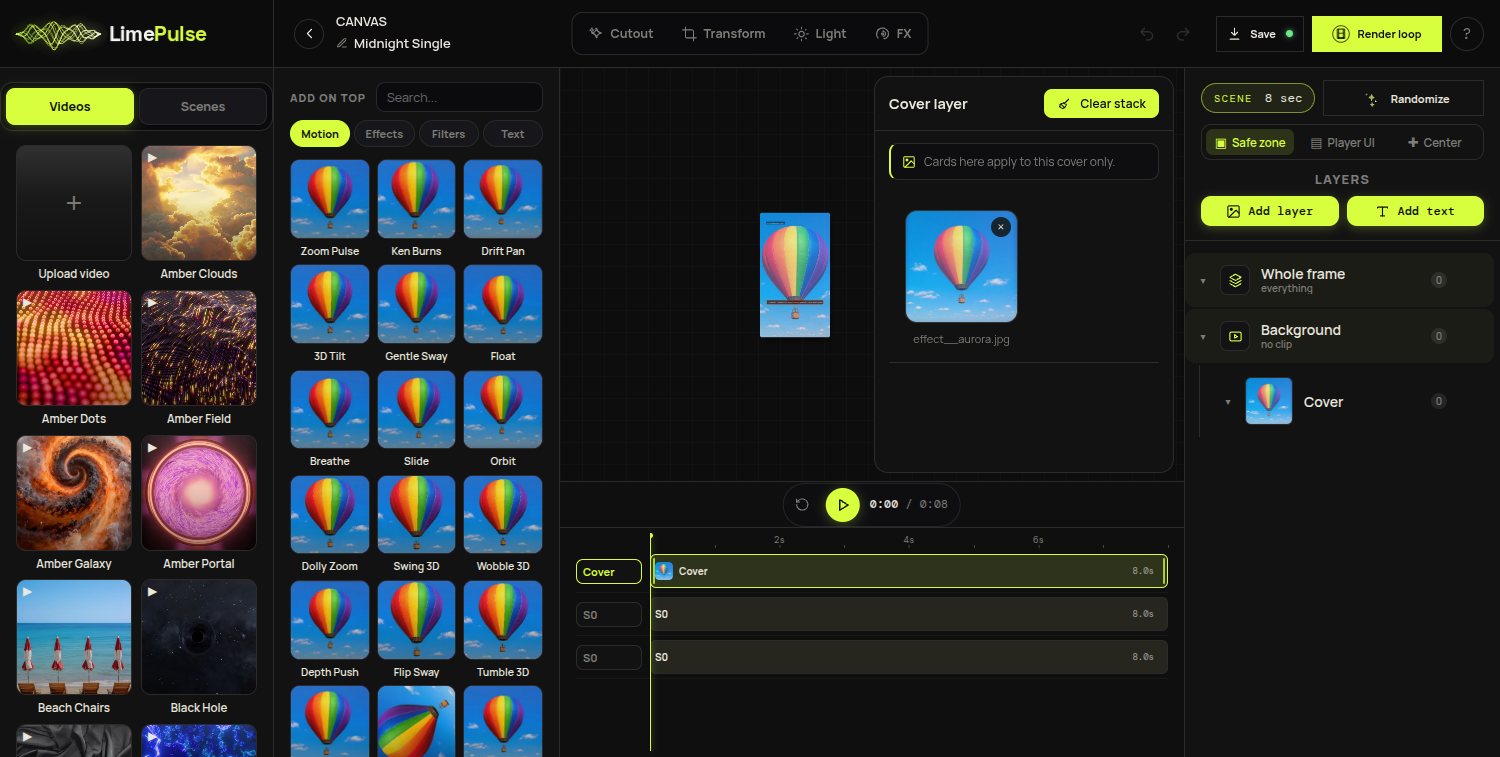Select the Motion category tab
The height and width of the screenshot is (757, 1500).
click(x=320, y=134)
